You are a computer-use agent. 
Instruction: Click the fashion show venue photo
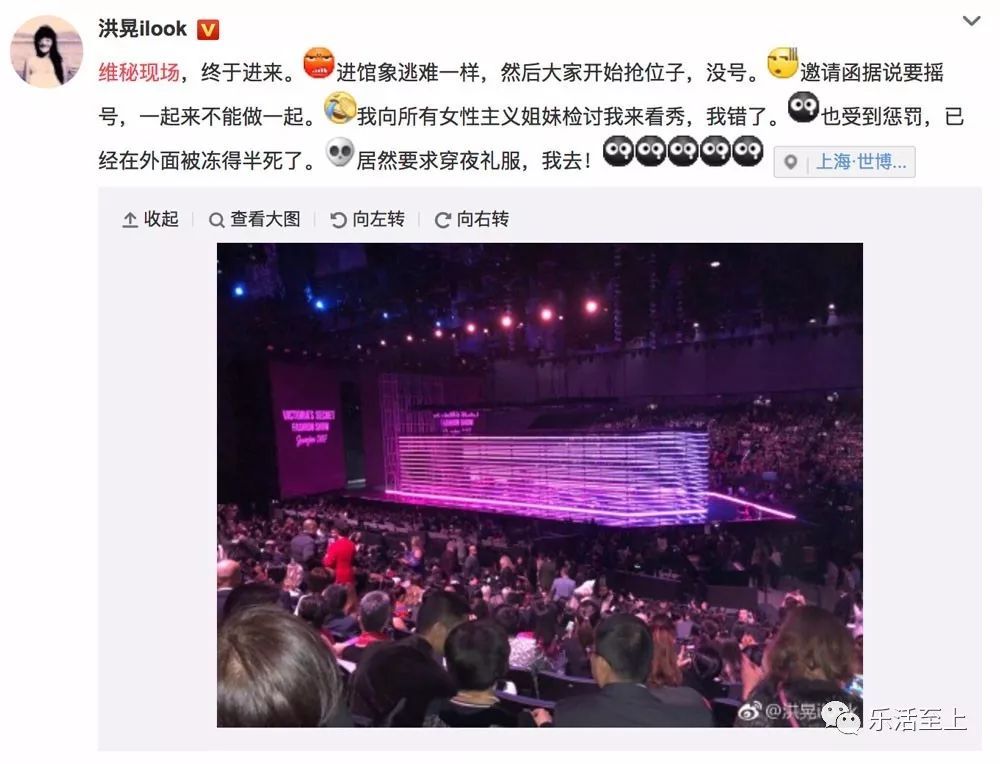click(x=540, y=485)
